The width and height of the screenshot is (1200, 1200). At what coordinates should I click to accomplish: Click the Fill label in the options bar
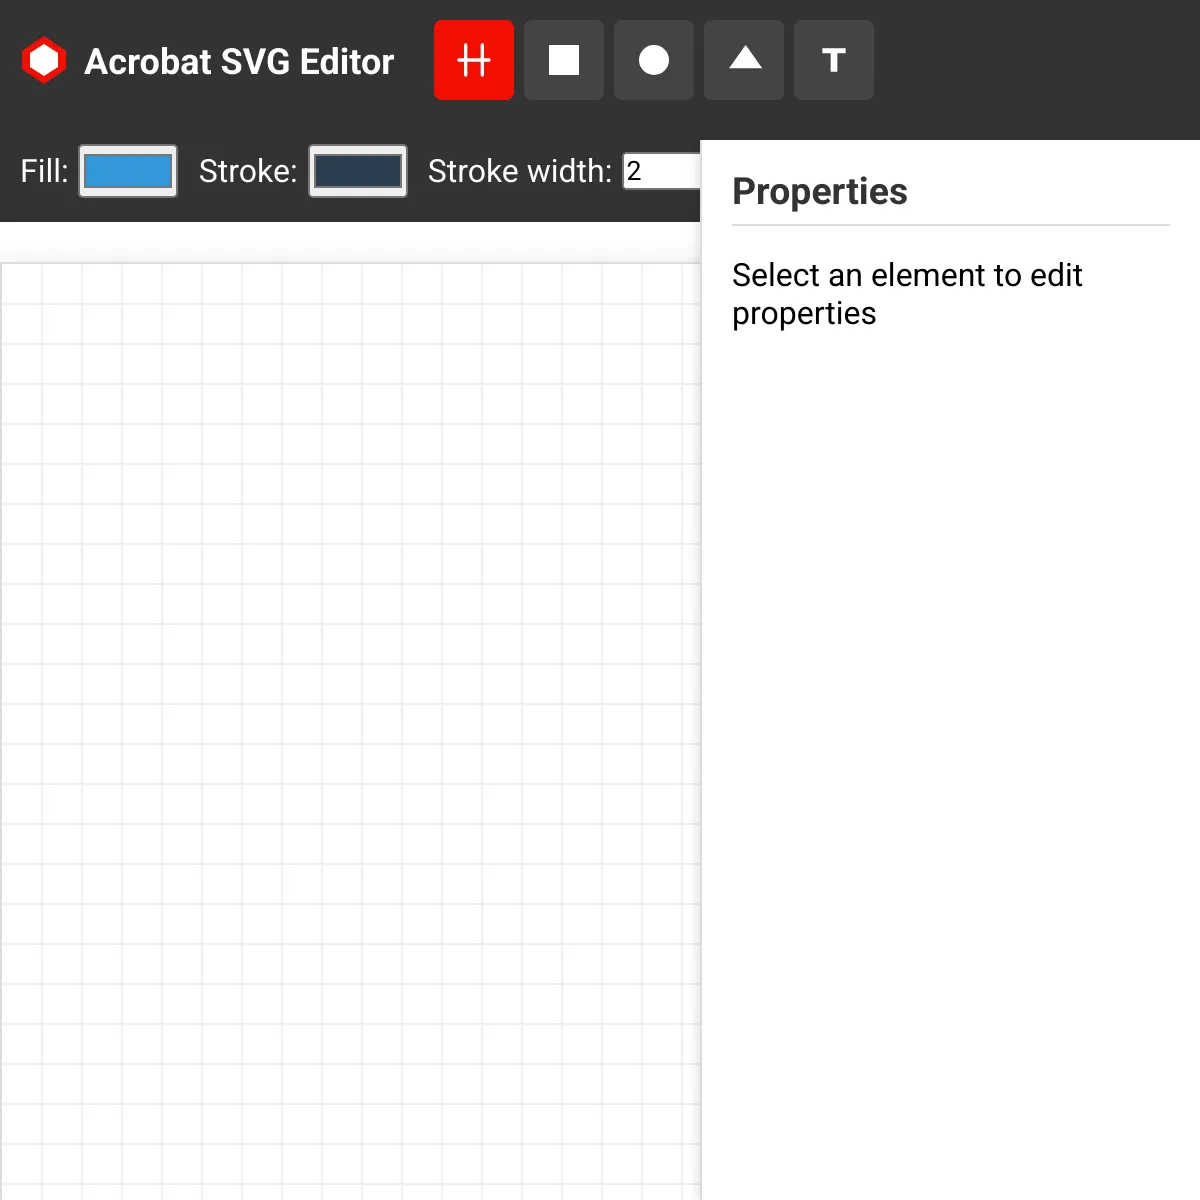coord(42,171)
